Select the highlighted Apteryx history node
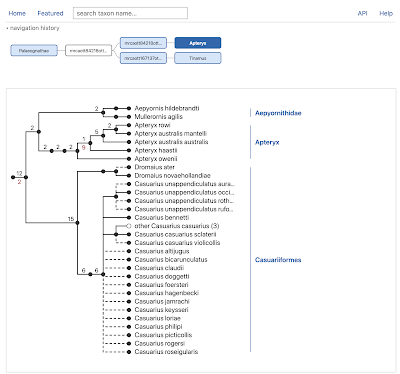 (x=198, y=43)
